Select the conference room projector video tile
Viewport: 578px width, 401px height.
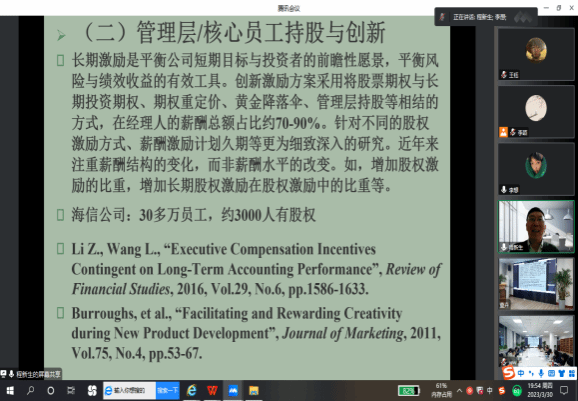pyautogui.click(x=536, y=284)
